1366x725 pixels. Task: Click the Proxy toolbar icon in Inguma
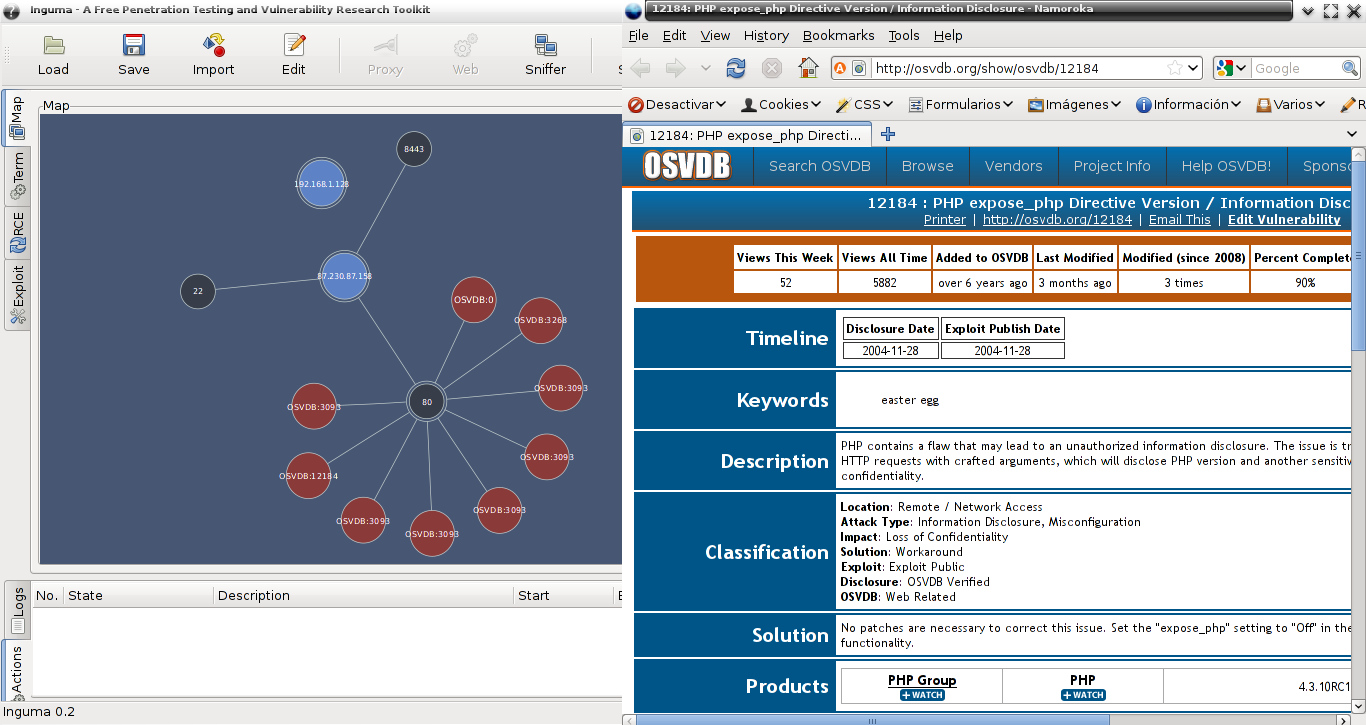click(385, 46)
